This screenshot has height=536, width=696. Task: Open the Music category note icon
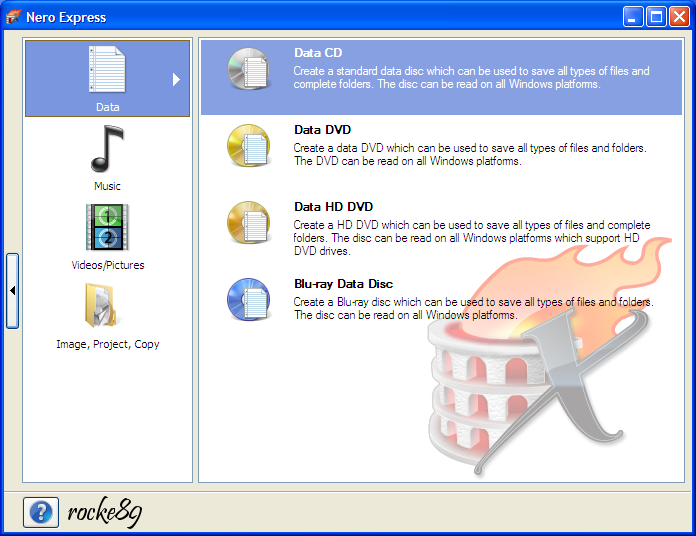click(107, 149)
